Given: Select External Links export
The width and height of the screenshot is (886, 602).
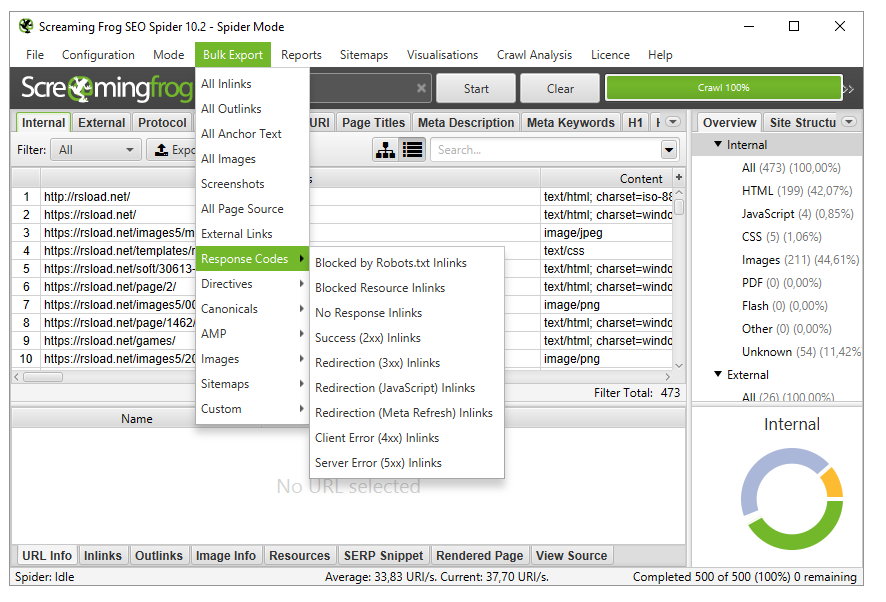Looking at the screenshot, I should 253,233.
